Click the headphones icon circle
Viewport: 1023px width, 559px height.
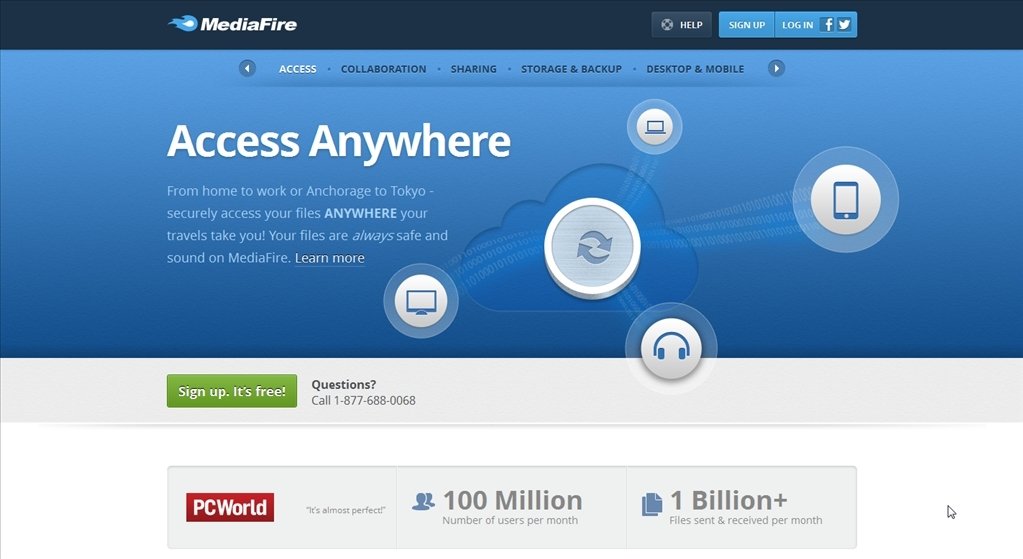(x=671, y=348)
